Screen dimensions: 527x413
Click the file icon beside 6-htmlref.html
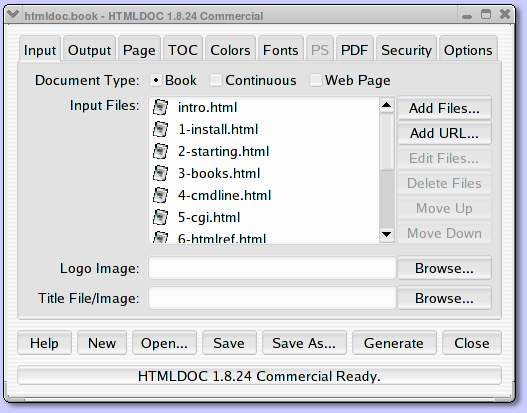[x=160, y=237]
